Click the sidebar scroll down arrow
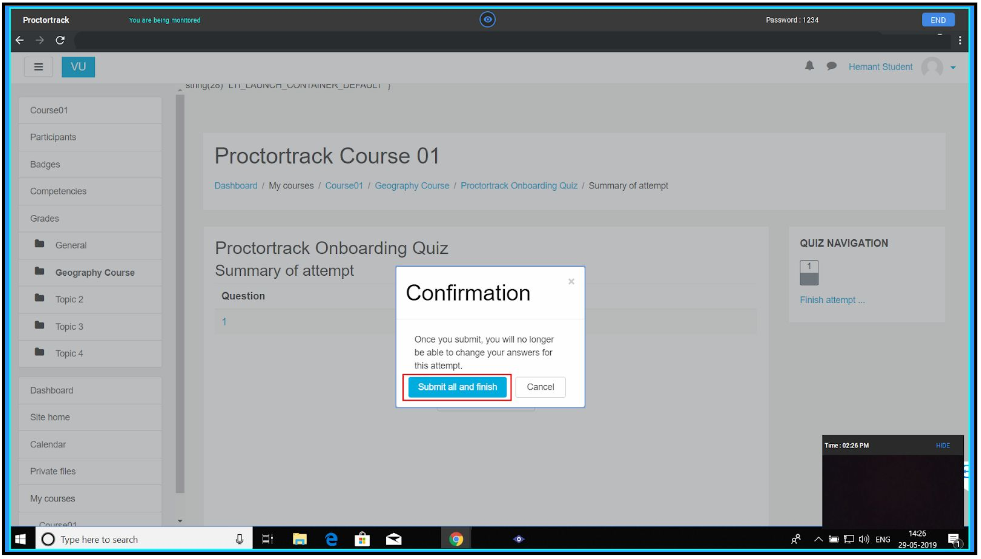The image size is (981, 559). (180, 521)
